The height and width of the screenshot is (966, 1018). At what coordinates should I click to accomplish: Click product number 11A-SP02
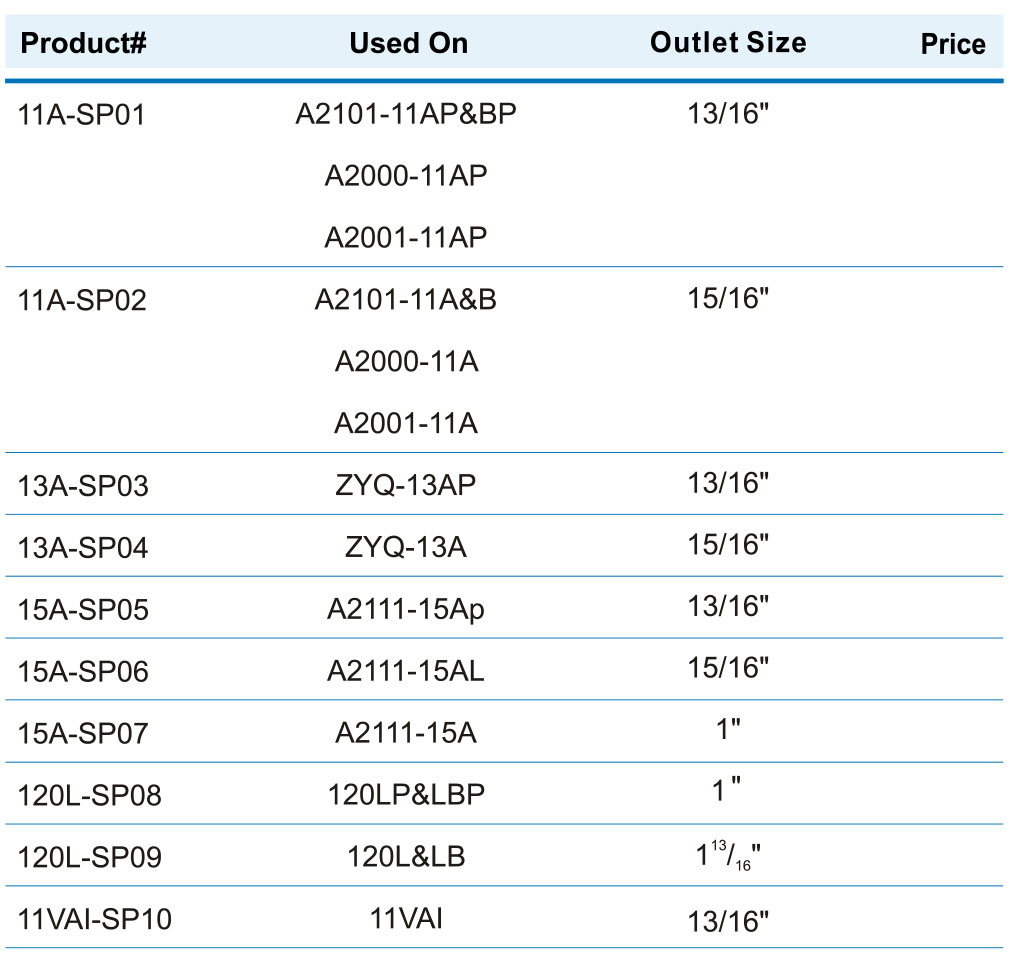[82, 301]
